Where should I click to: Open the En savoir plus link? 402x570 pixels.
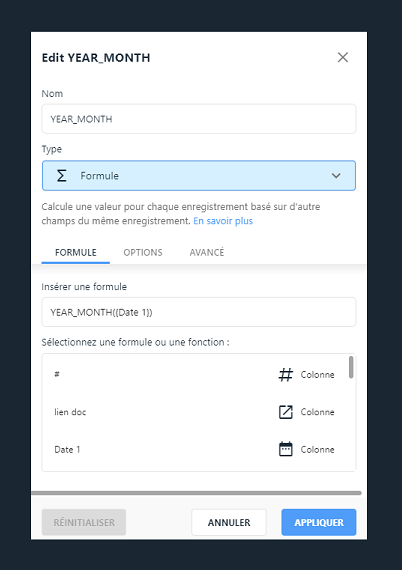click(223, 221)
